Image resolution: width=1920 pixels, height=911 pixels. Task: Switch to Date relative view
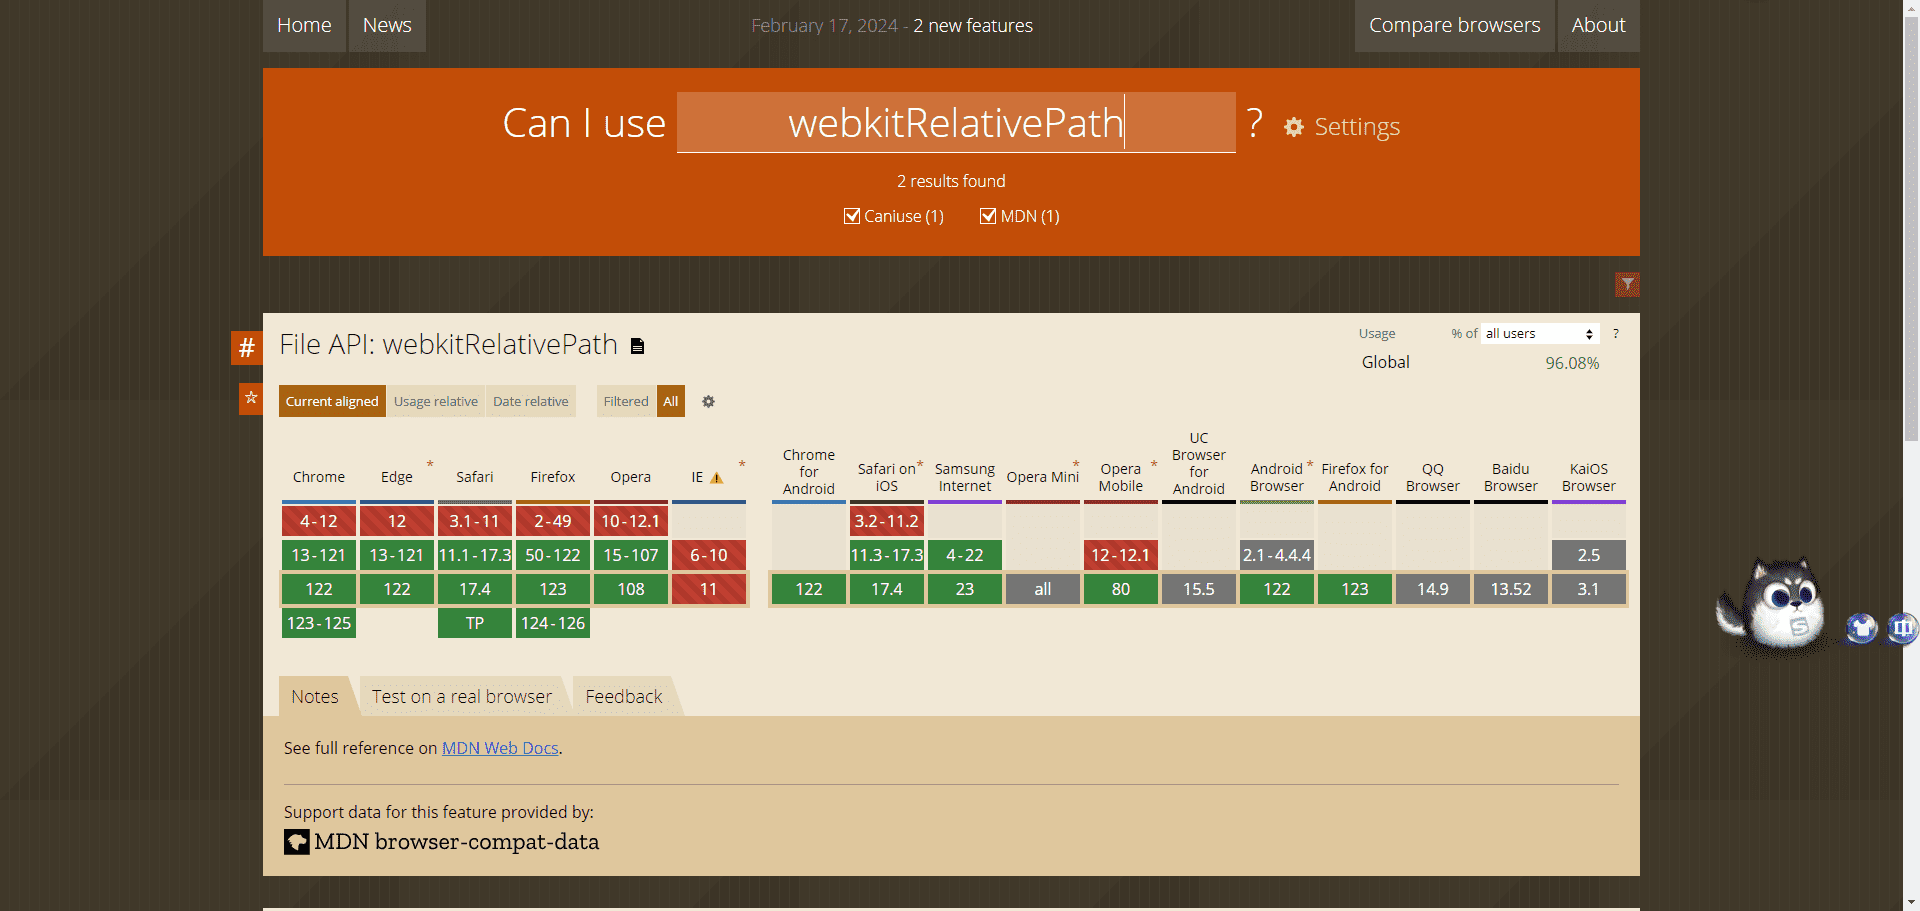[531, 401]
